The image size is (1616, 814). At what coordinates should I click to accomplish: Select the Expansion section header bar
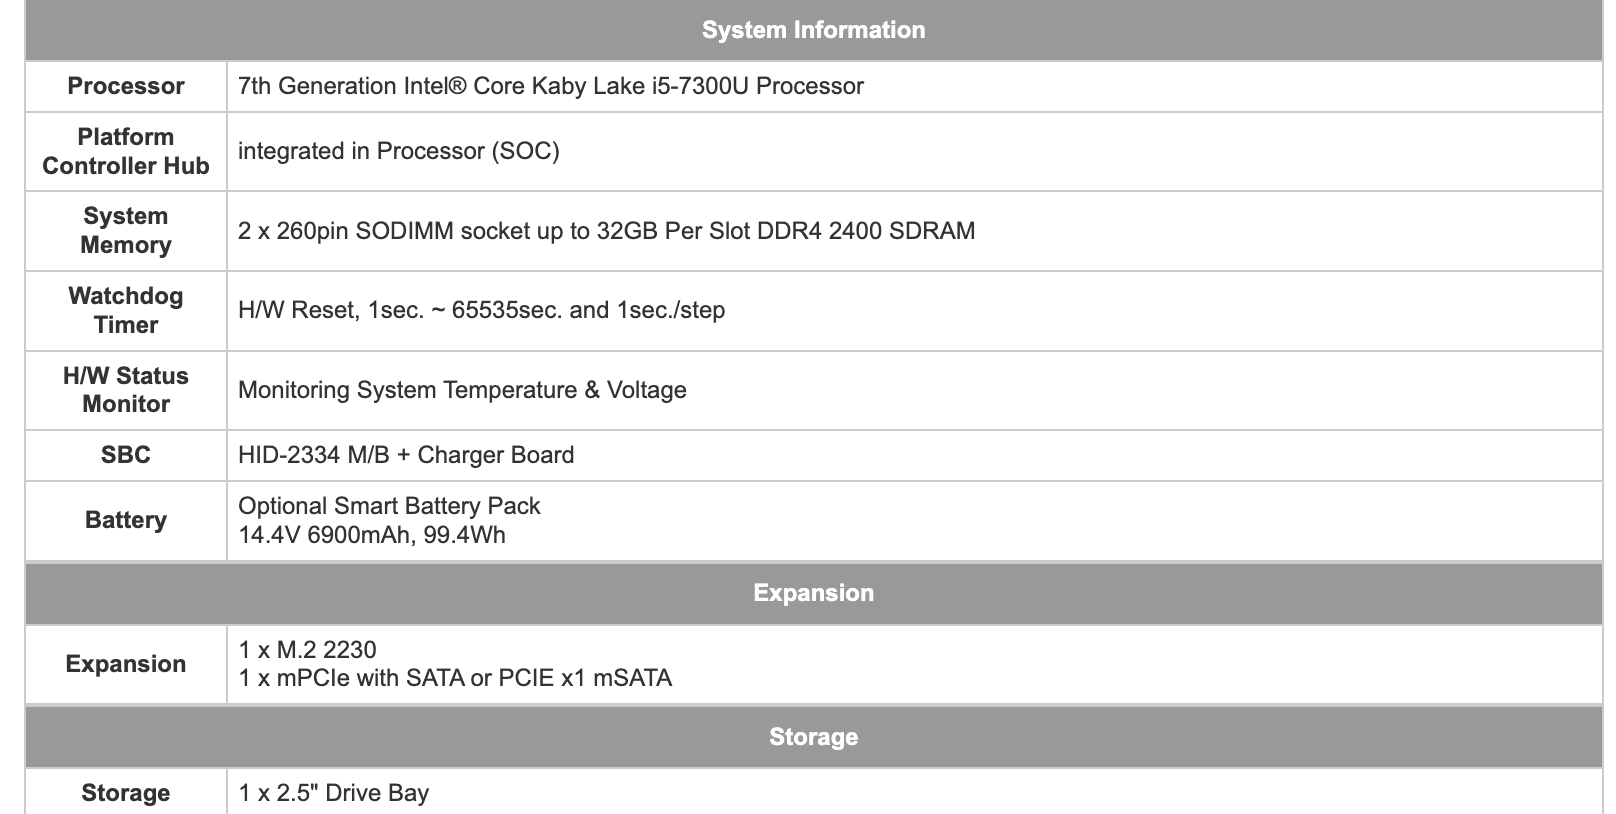click(x=813, y=593)
